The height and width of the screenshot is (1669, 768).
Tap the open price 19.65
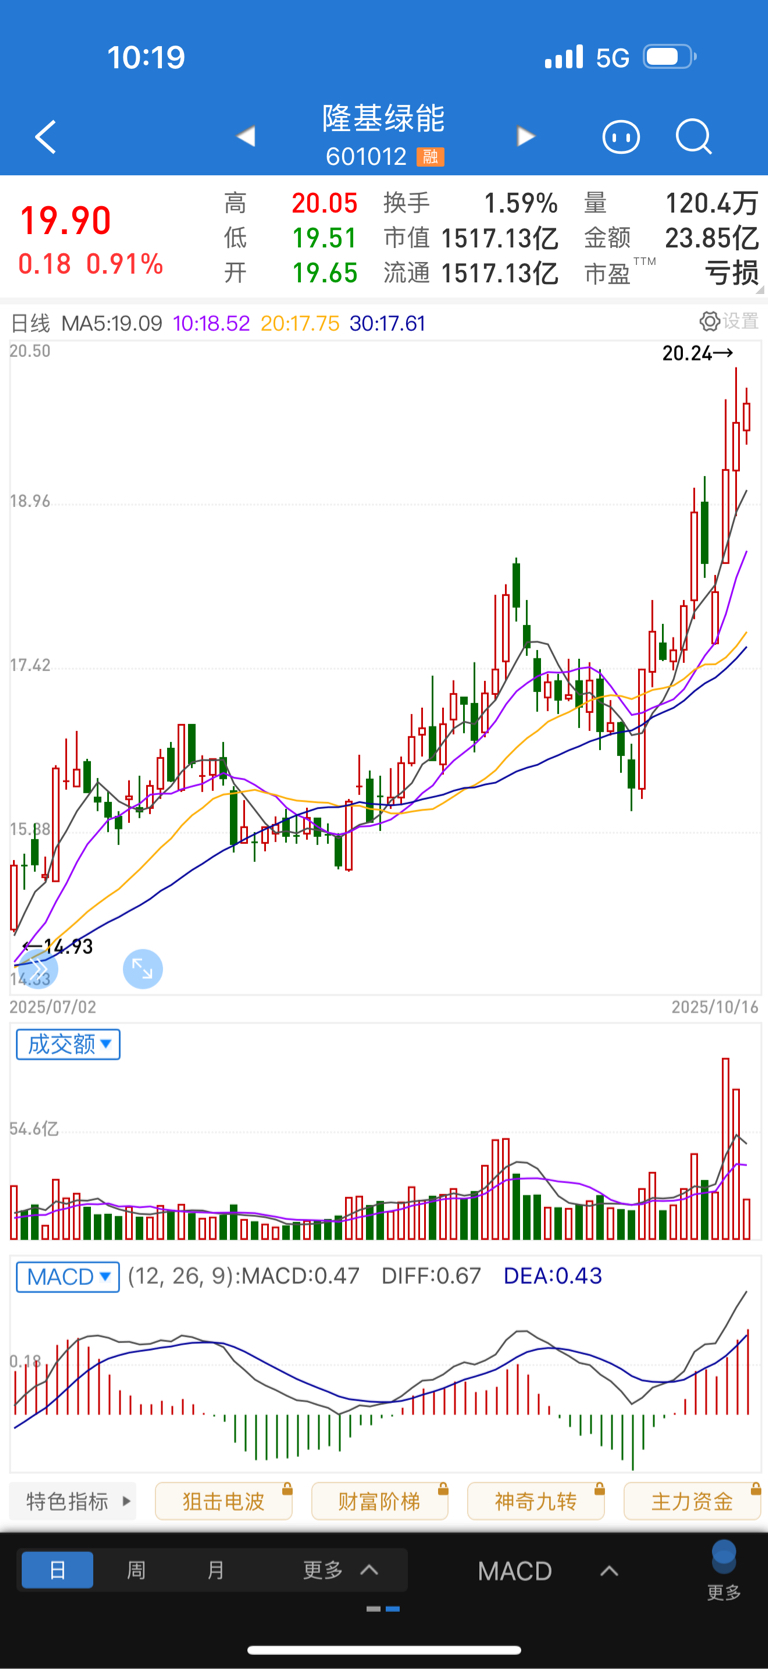click(324, 273)
